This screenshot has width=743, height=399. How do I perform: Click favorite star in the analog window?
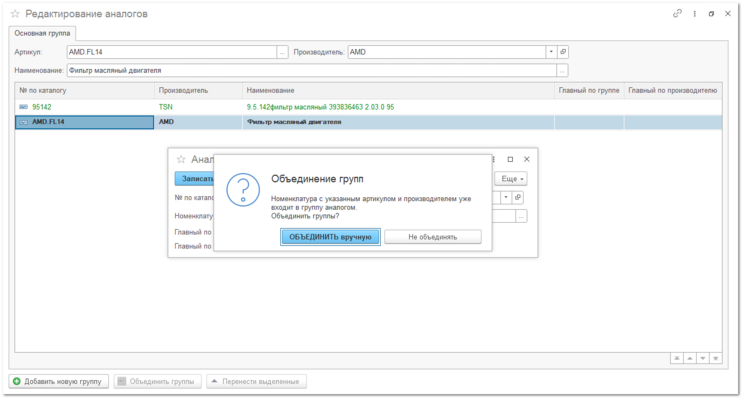[181, 159]
